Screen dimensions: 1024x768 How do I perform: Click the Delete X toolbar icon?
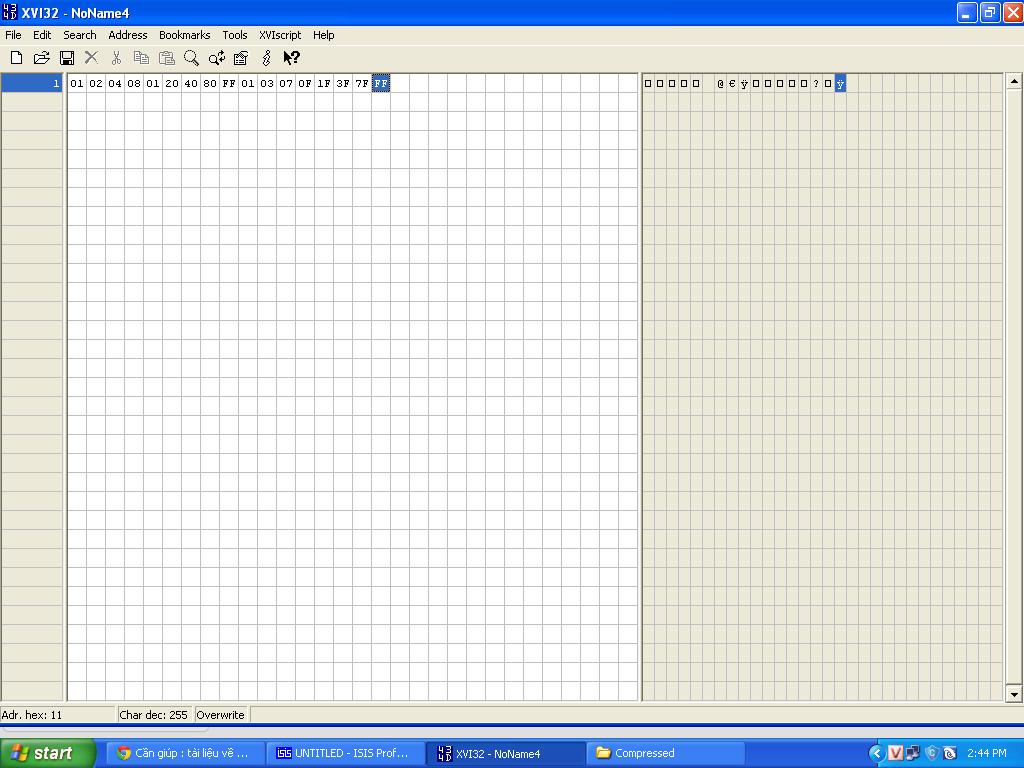coord(91,58)
